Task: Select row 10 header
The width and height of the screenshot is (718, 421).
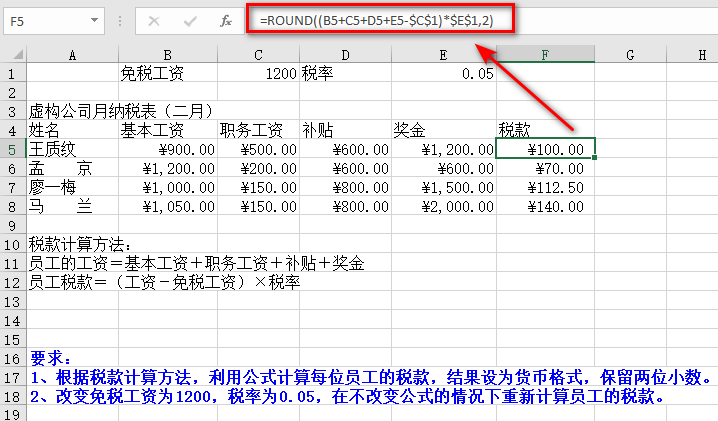Action: [12, 244]
